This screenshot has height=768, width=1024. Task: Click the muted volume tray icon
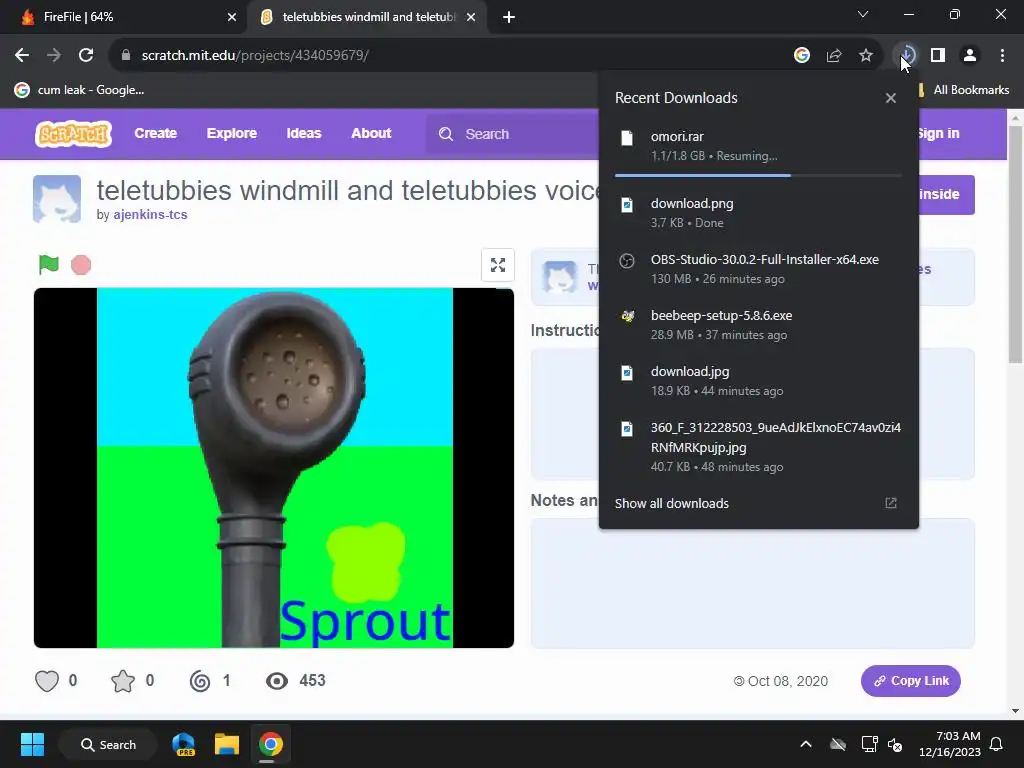click(895, 744)
